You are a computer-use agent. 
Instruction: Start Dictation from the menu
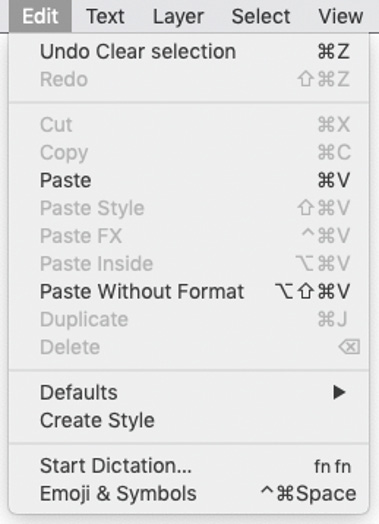[x=189, y=466]
